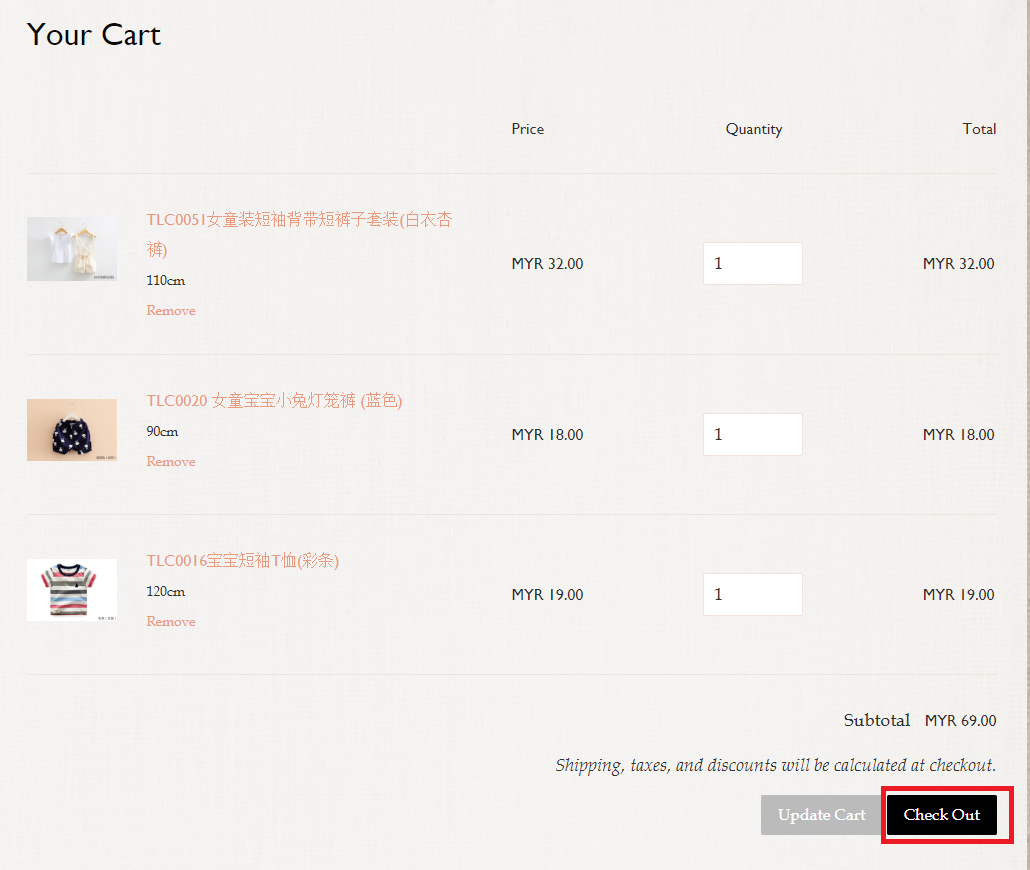Image resolution: width=1030 pixels, height=870 pixels.
Task: Click the Subtotal label
Action: [877, 720]
